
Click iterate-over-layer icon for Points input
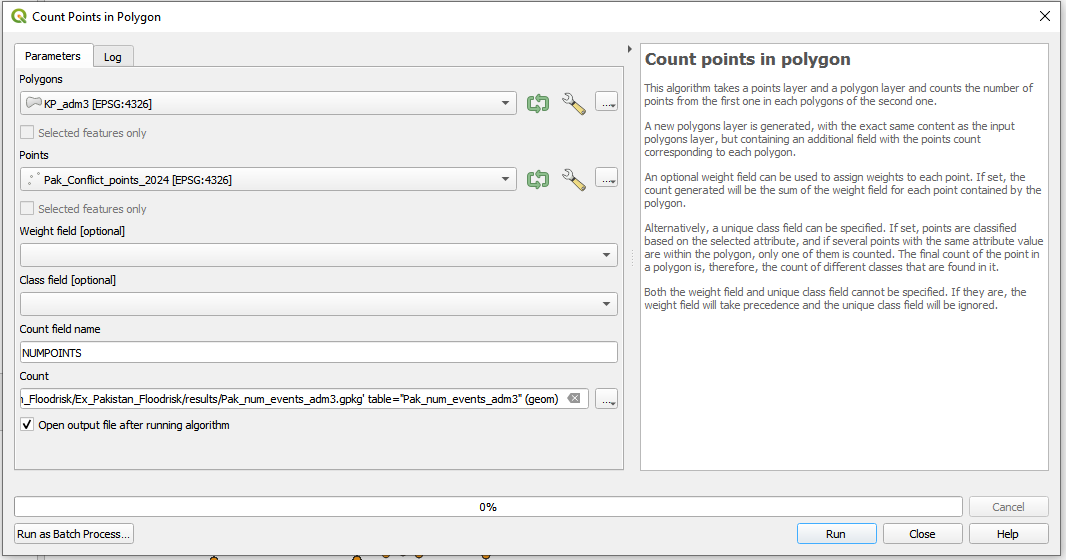[538, 179]
